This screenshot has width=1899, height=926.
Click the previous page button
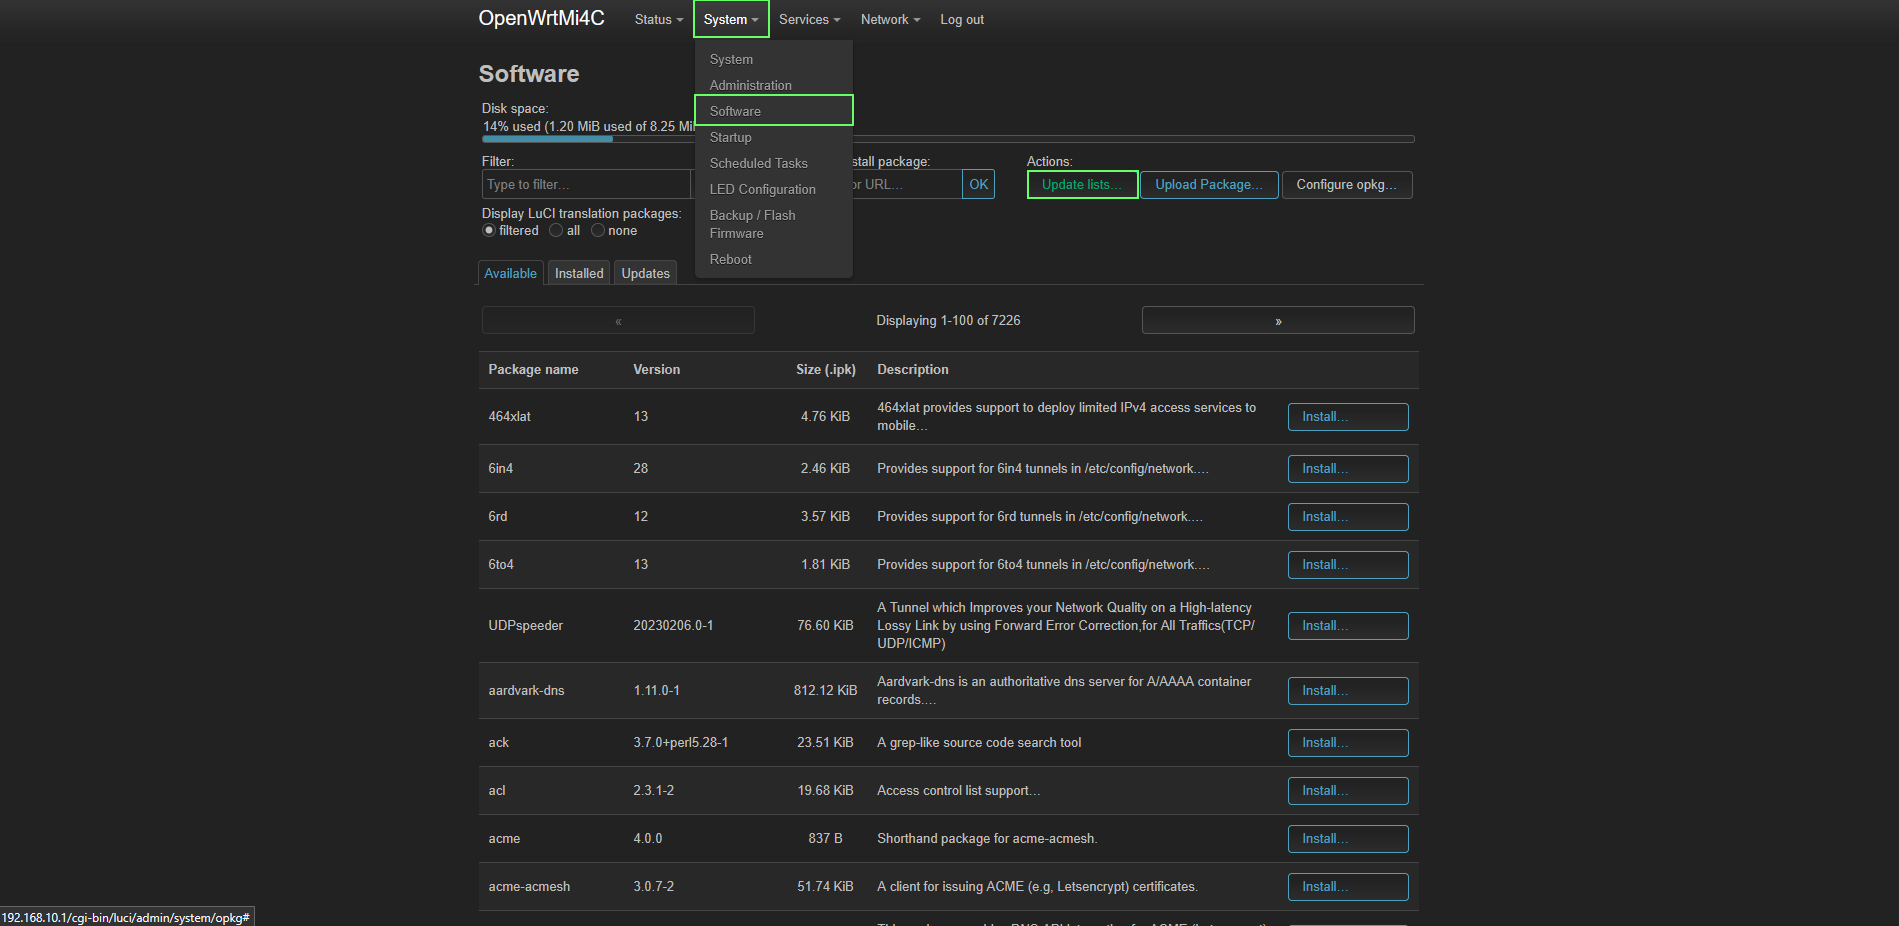click(x=618, y=320)
